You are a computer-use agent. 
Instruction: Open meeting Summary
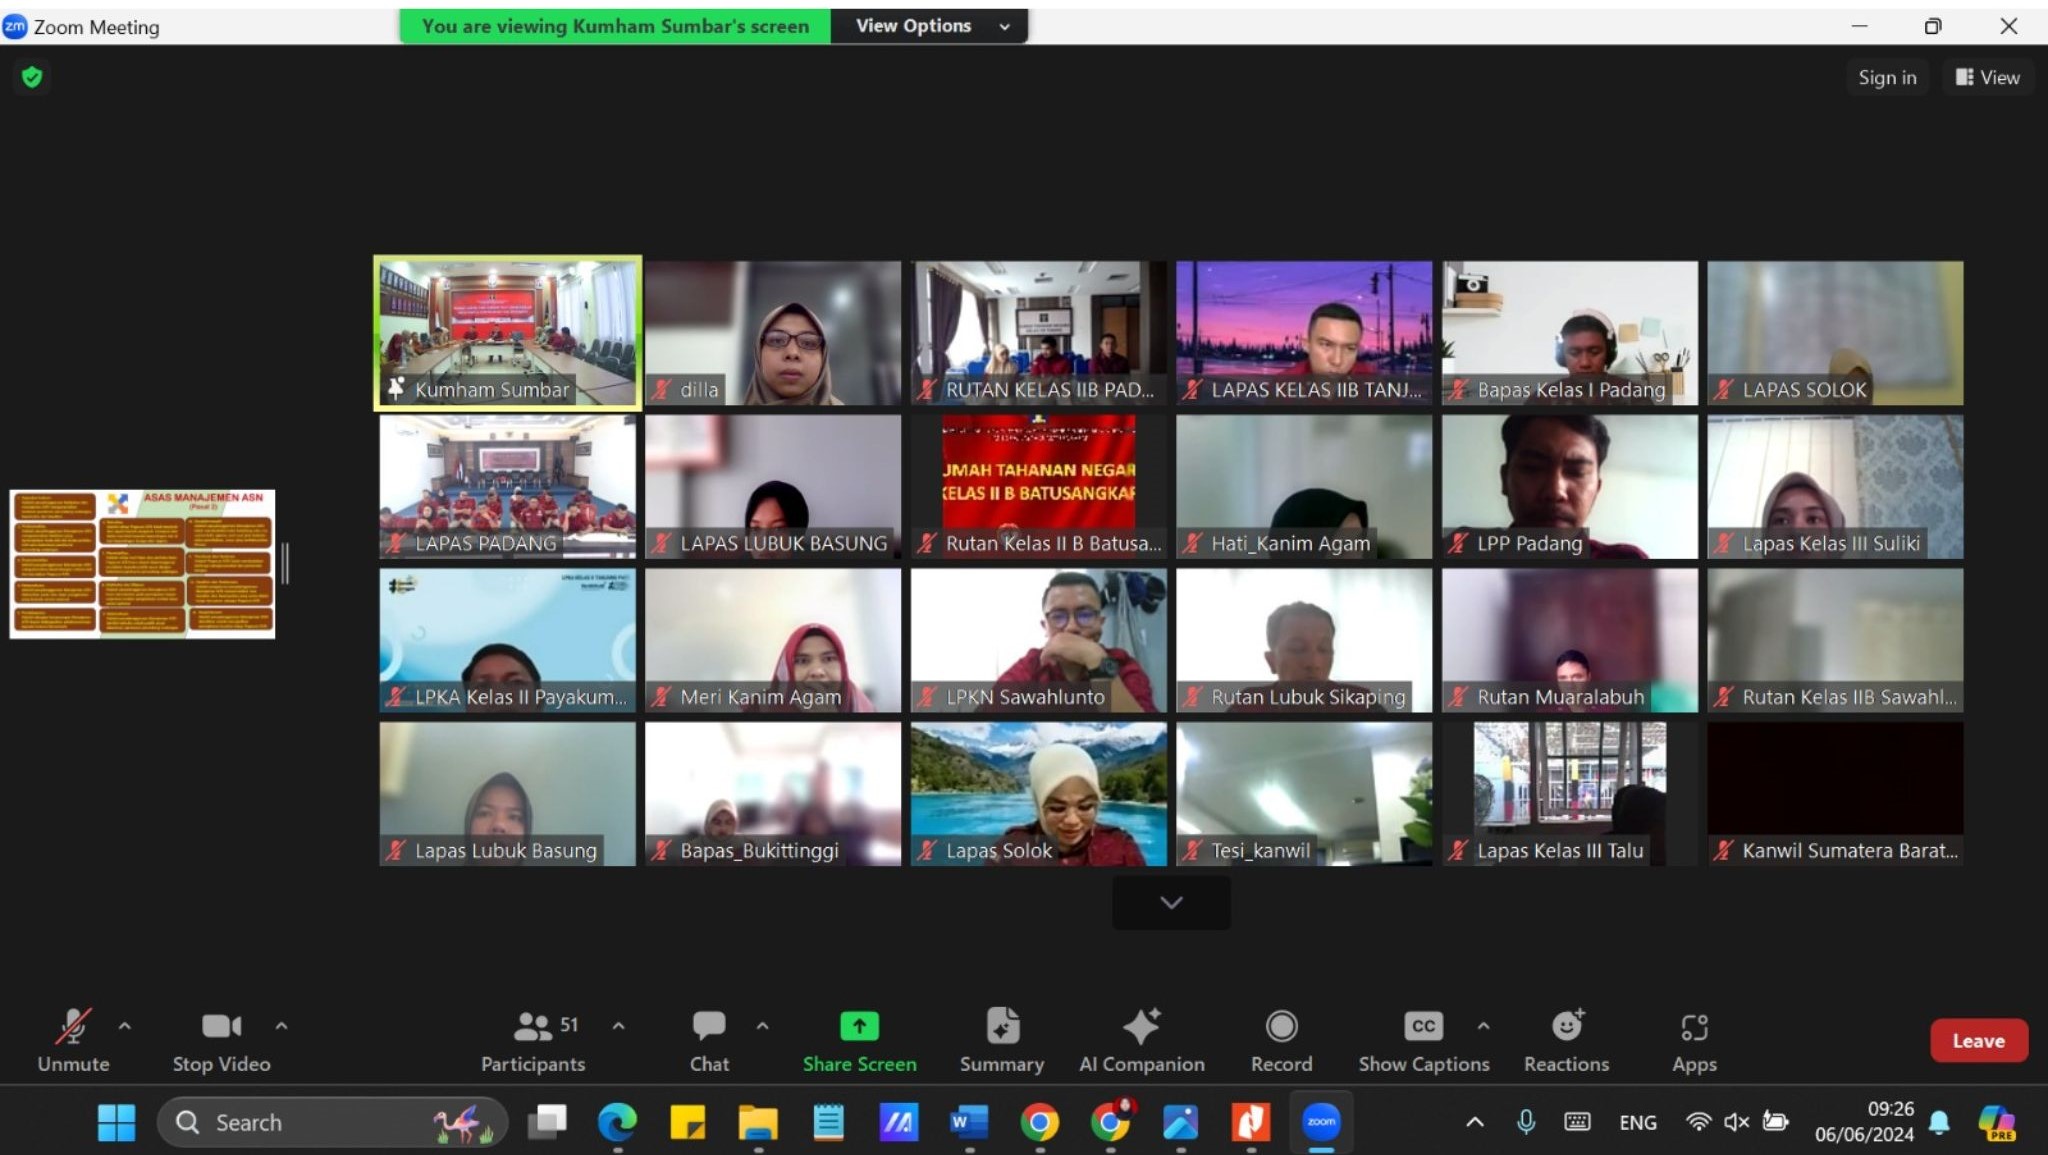coord(1001,1040)
